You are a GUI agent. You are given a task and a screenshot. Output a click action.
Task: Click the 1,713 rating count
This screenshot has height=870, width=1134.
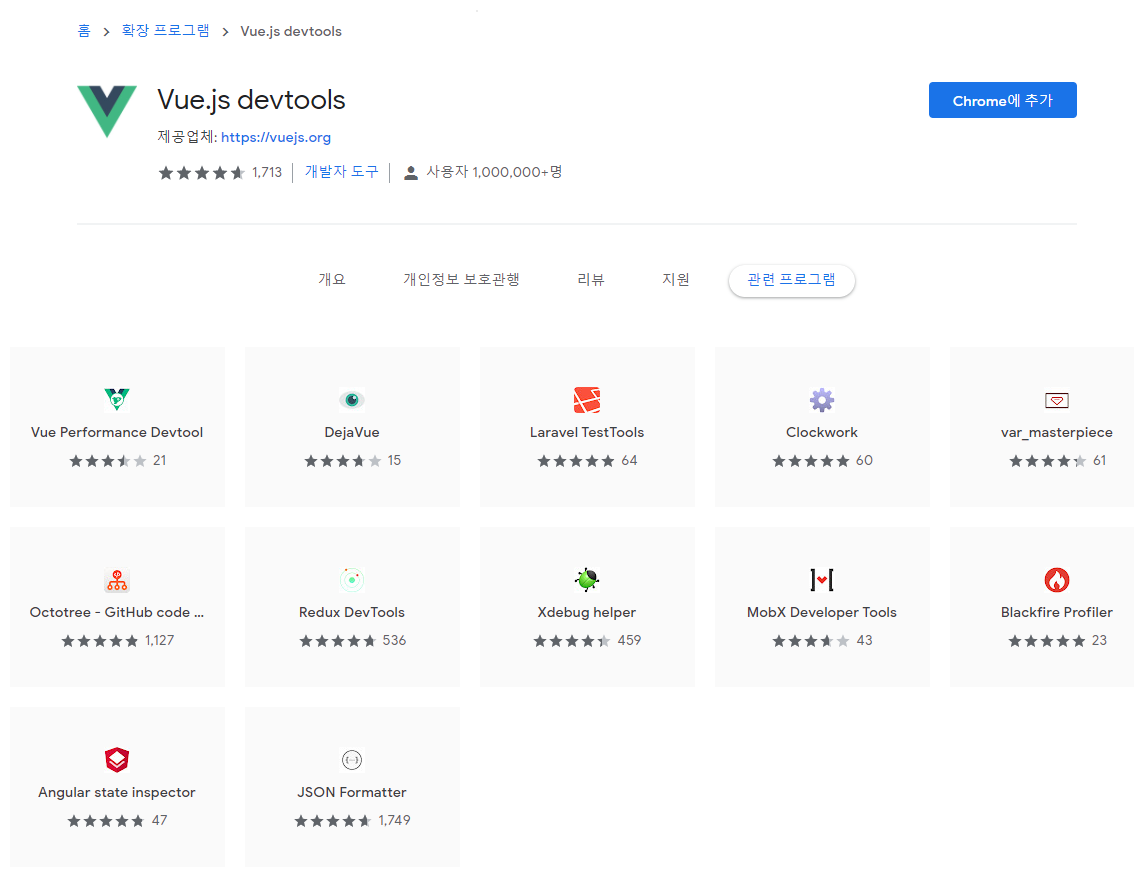(x=267, y=173)
